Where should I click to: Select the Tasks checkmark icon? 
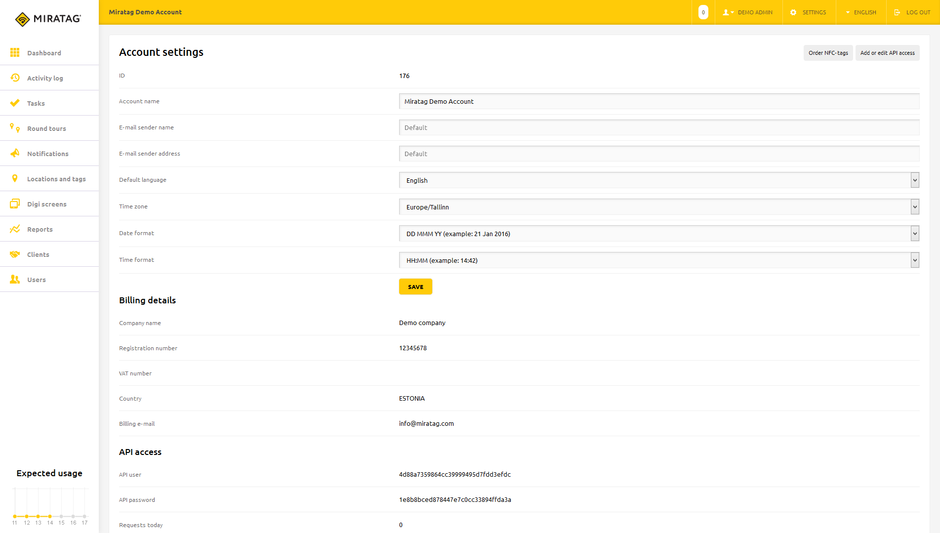(x=15, y=103)
